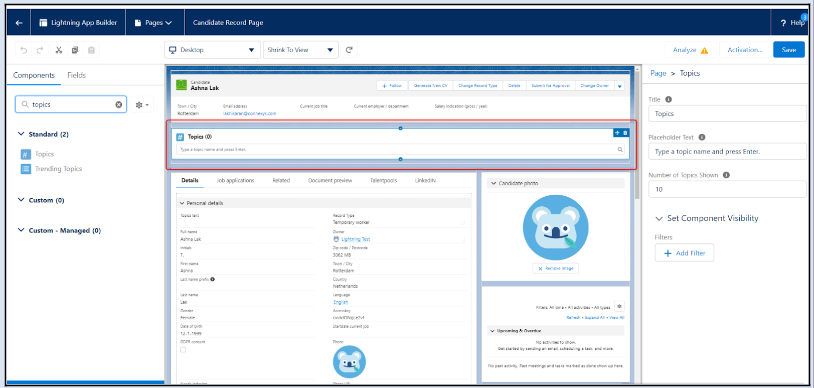The height and width of the screenshot is (388, 814).
Task: Add component below Topics via bottom plus handle
Action: 400,159
